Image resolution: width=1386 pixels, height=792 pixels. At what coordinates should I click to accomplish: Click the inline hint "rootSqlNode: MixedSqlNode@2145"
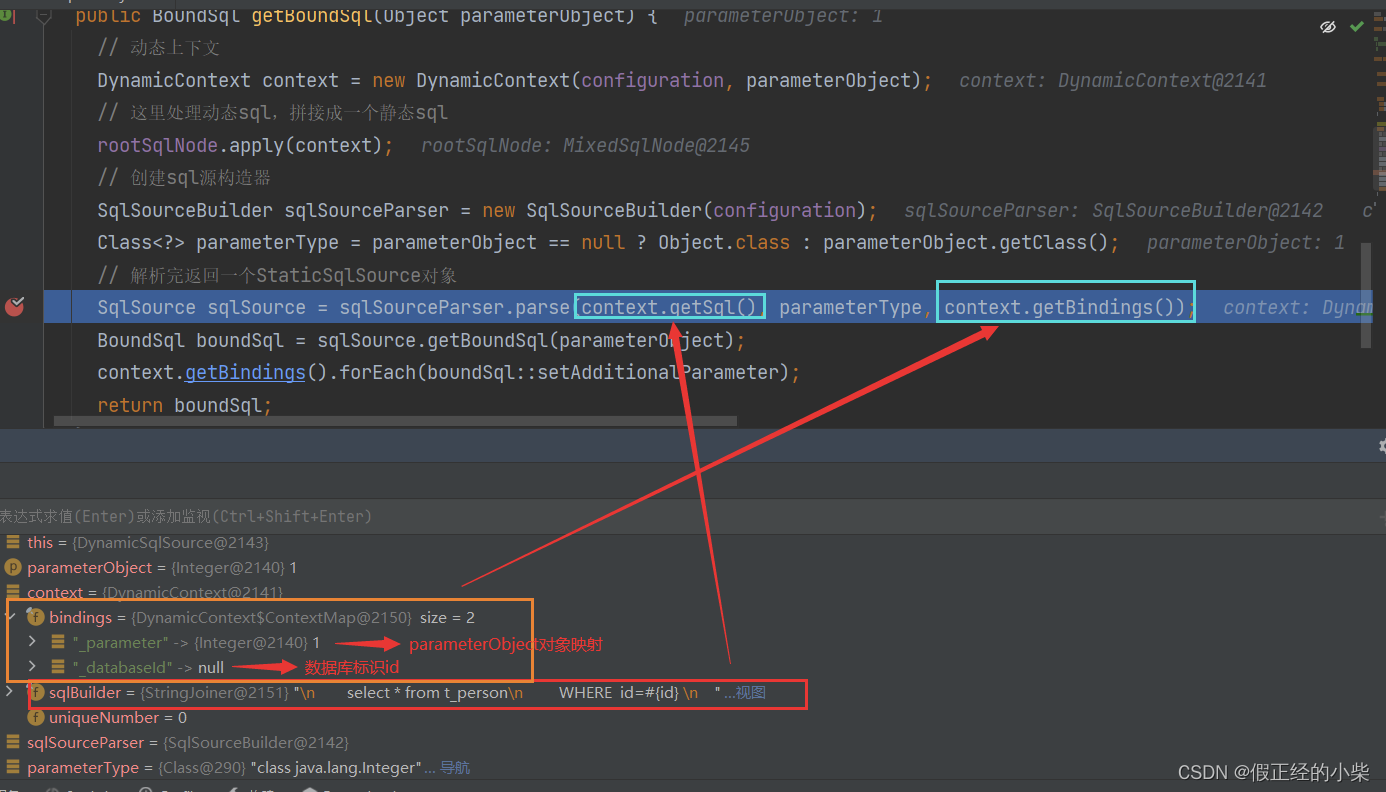click(x=585, y=145)
